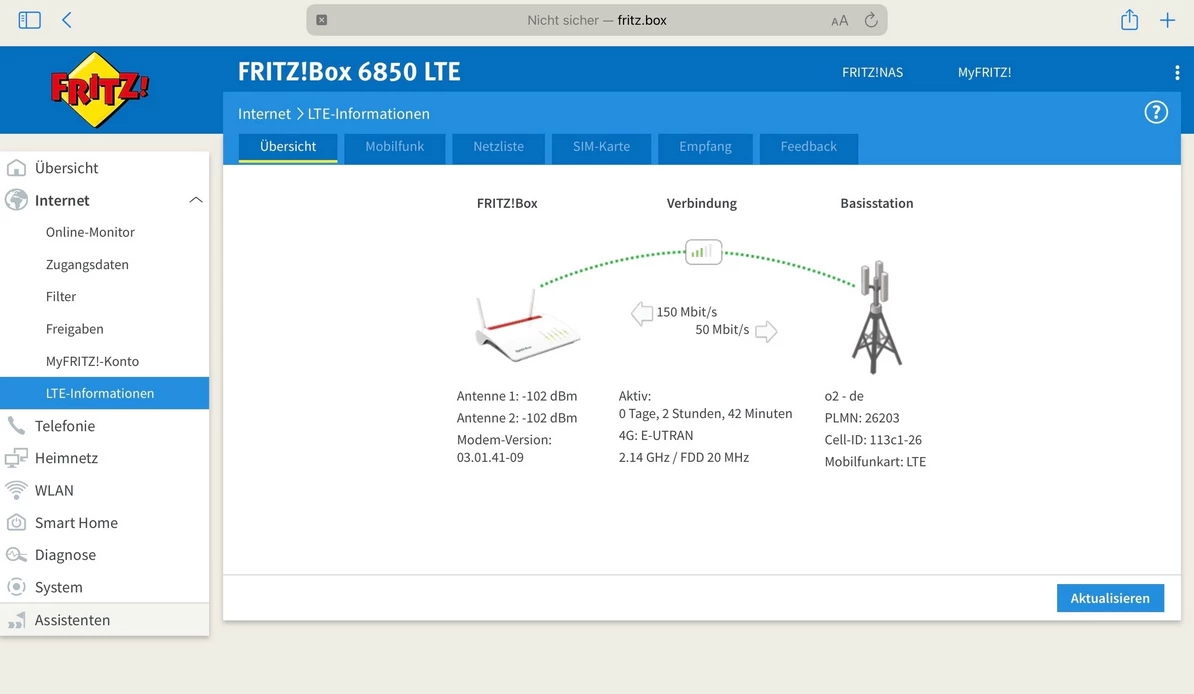Open the AA reader text-size menu
Viewport: 1194px width, 694px height.
[839, 21]
